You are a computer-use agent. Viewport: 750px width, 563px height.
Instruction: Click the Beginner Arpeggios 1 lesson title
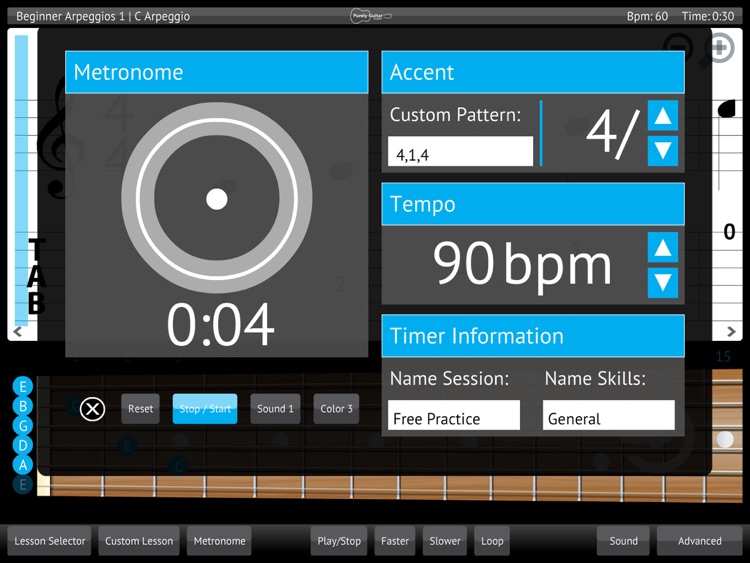pos(103,16)
